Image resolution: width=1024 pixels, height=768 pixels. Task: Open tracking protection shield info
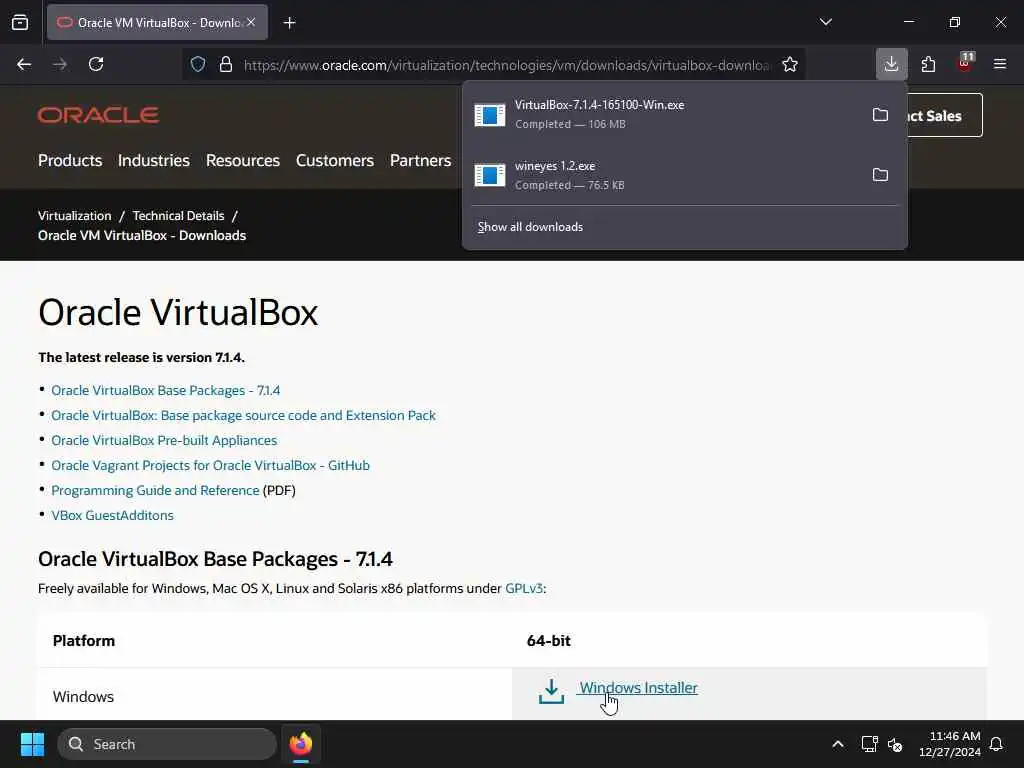[198, 64]
